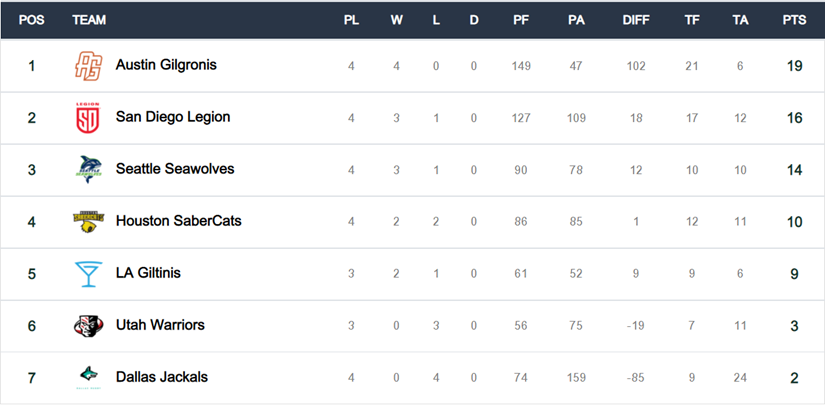The height and width of the screenshot is (405, 825).
Task: Click the Houston SaberCats logo
Action: [x=88, y=221]
